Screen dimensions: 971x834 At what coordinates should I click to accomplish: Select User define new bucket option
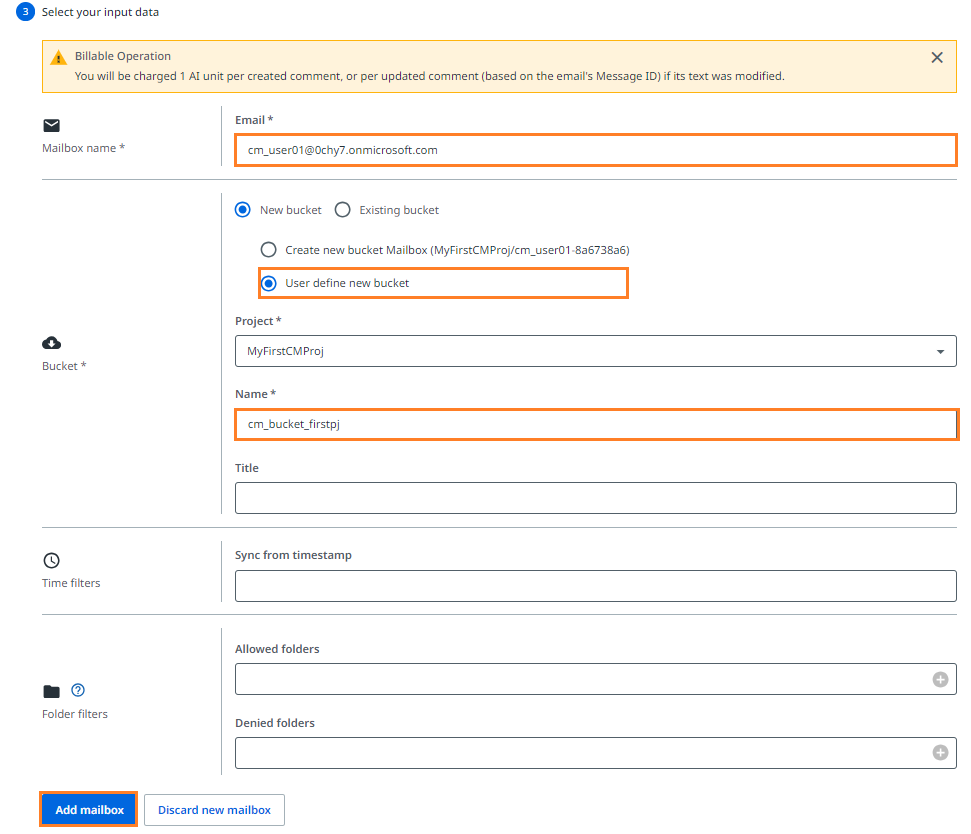(268, 283)
